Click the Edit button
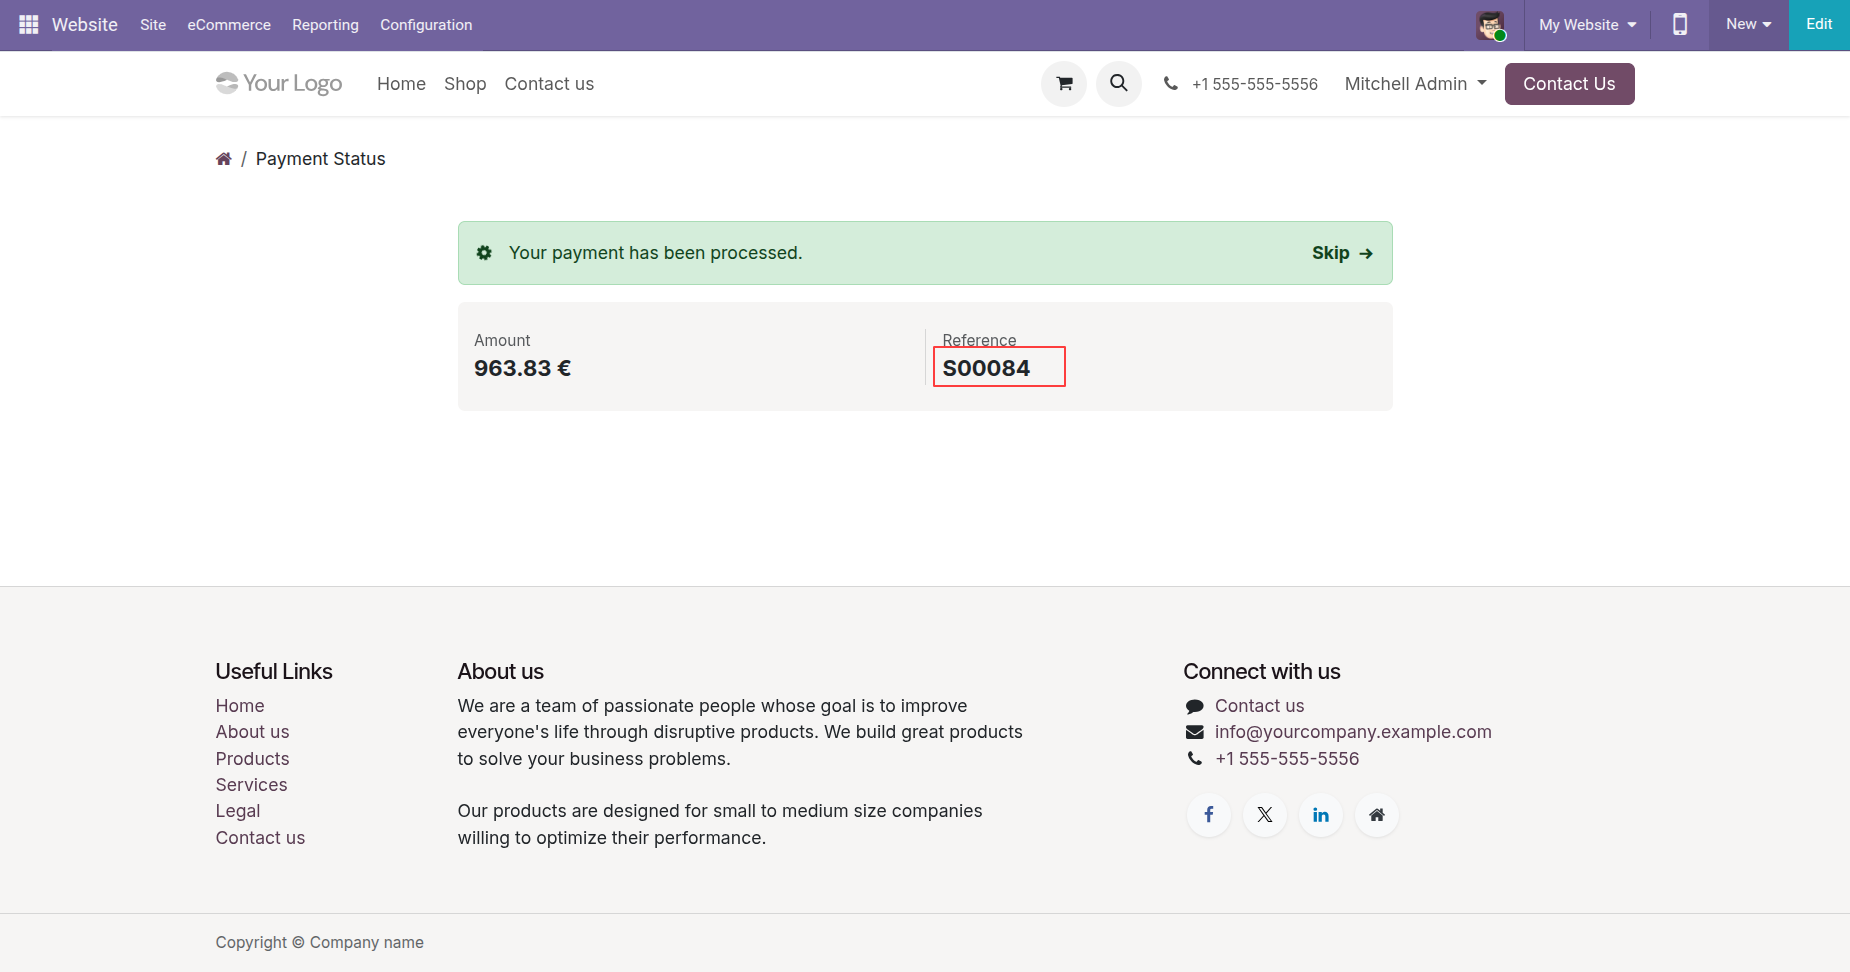This screenshot has height=972, width=1850. 1819,24
